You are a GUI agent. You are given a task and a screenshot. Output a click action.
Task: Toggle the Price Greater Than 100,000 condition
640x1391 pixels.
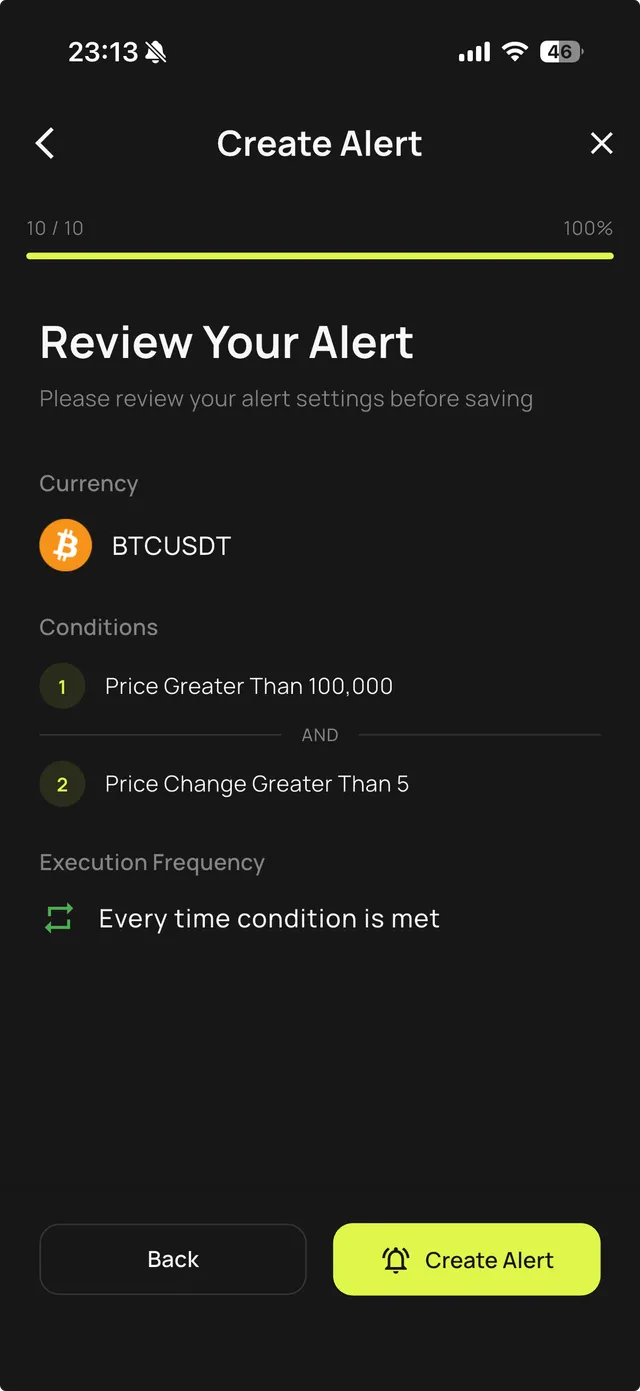248,685
